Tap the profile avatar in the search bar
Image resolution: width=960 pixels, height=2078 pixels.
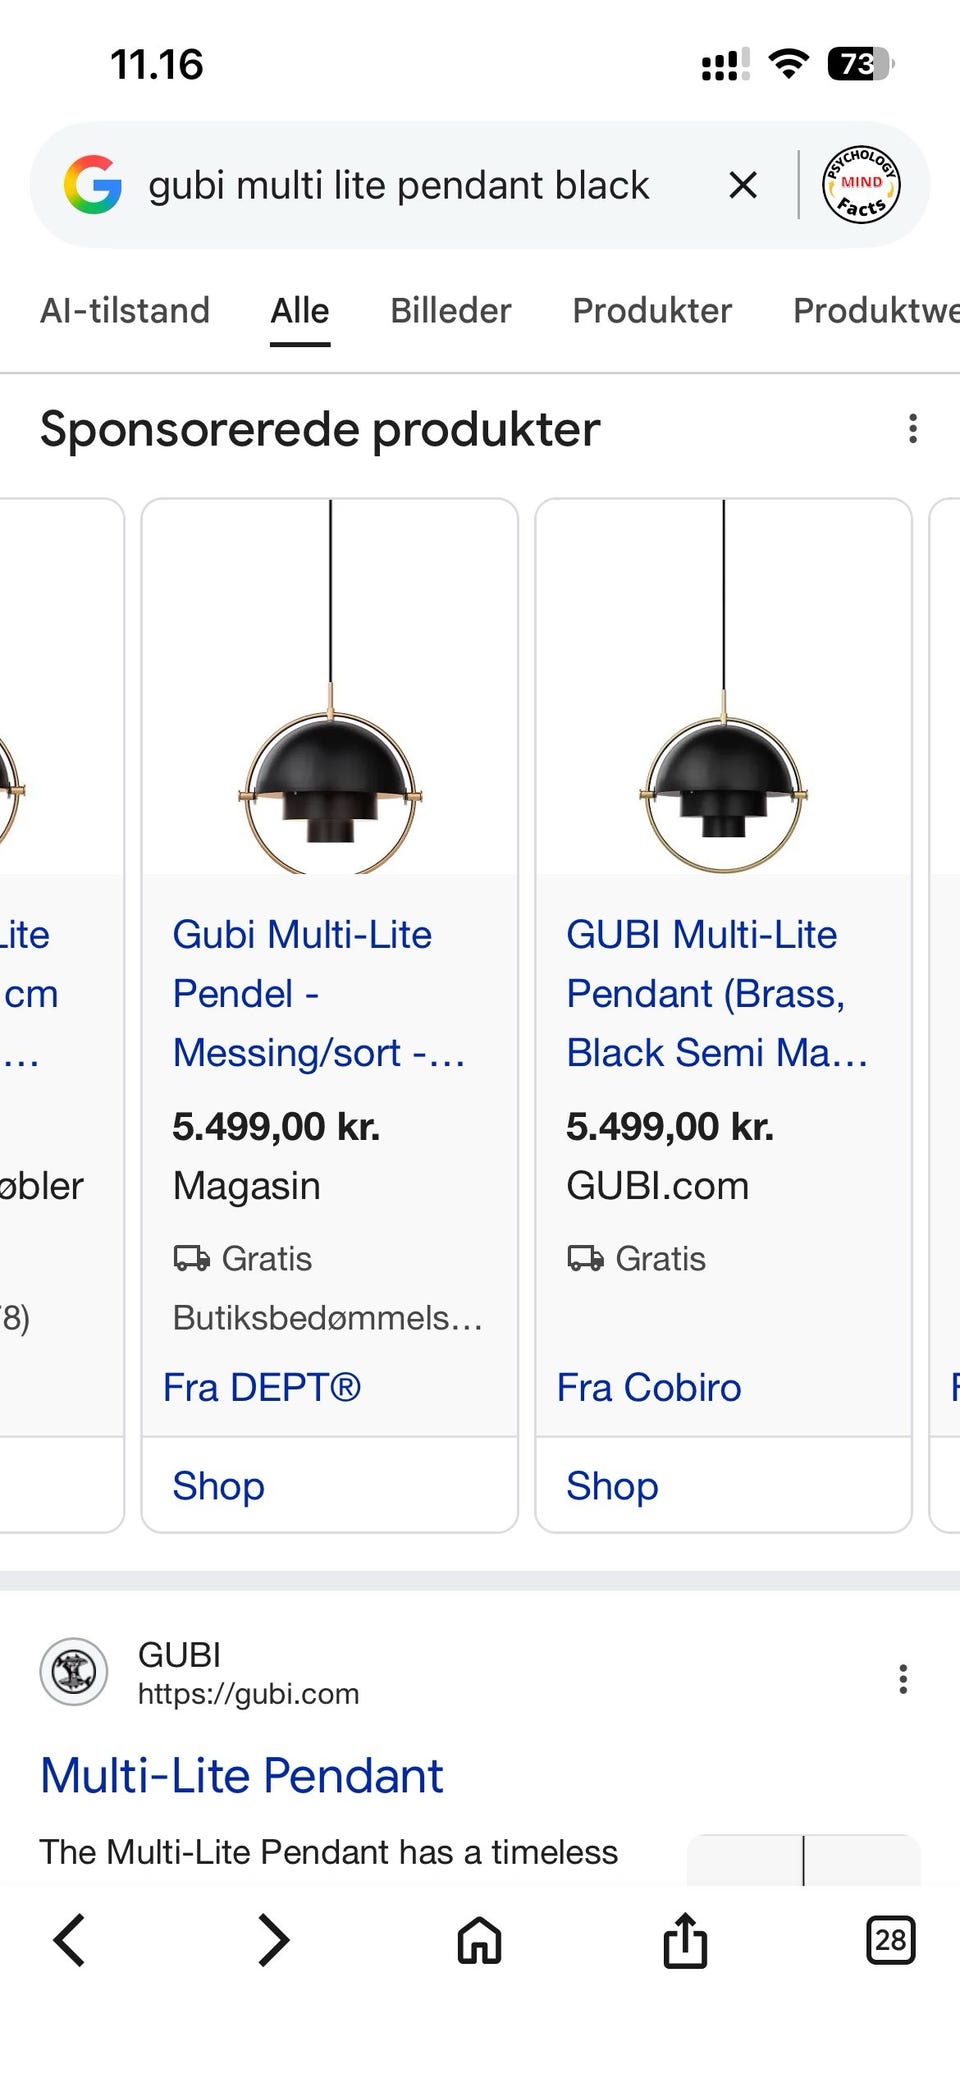[860, 184]
